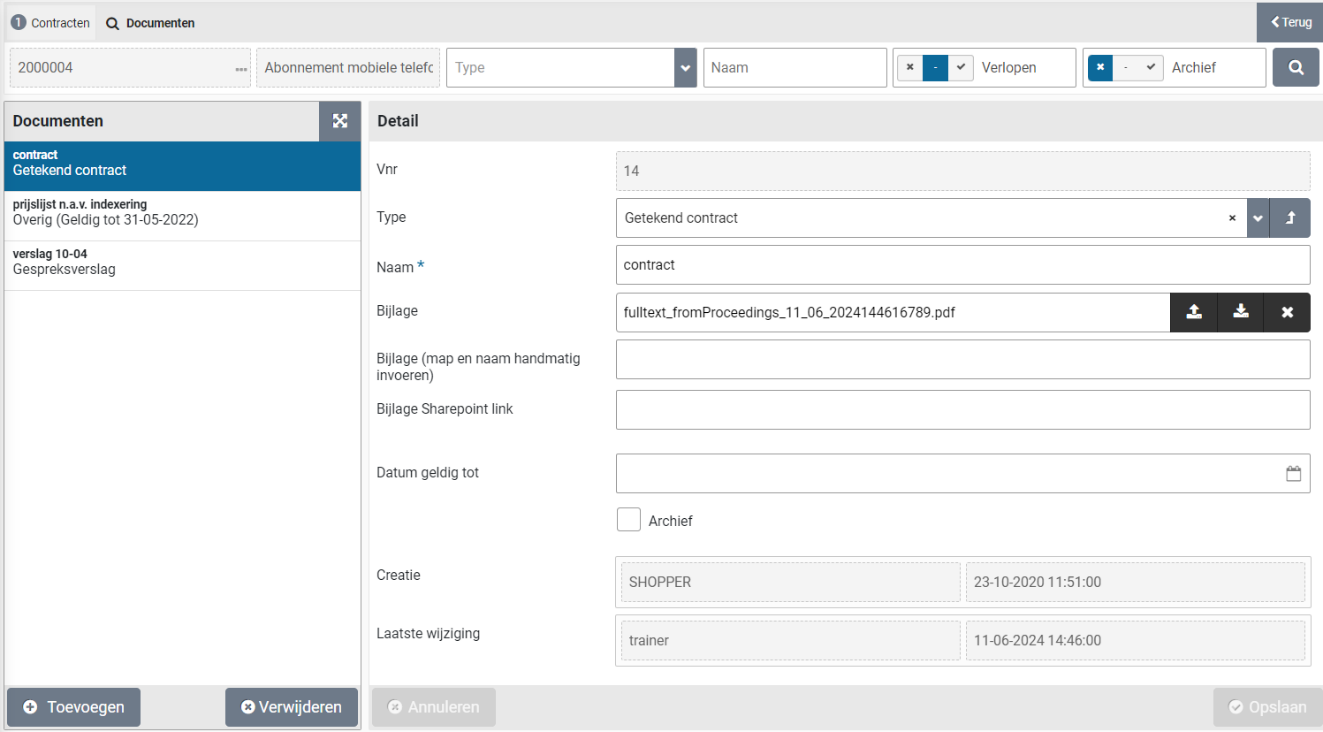The width and height of the screenshot is (1323, 732).
Task: Open contract number lookup ellipsis
Action: pyautogui.click(x=241, y=69)
